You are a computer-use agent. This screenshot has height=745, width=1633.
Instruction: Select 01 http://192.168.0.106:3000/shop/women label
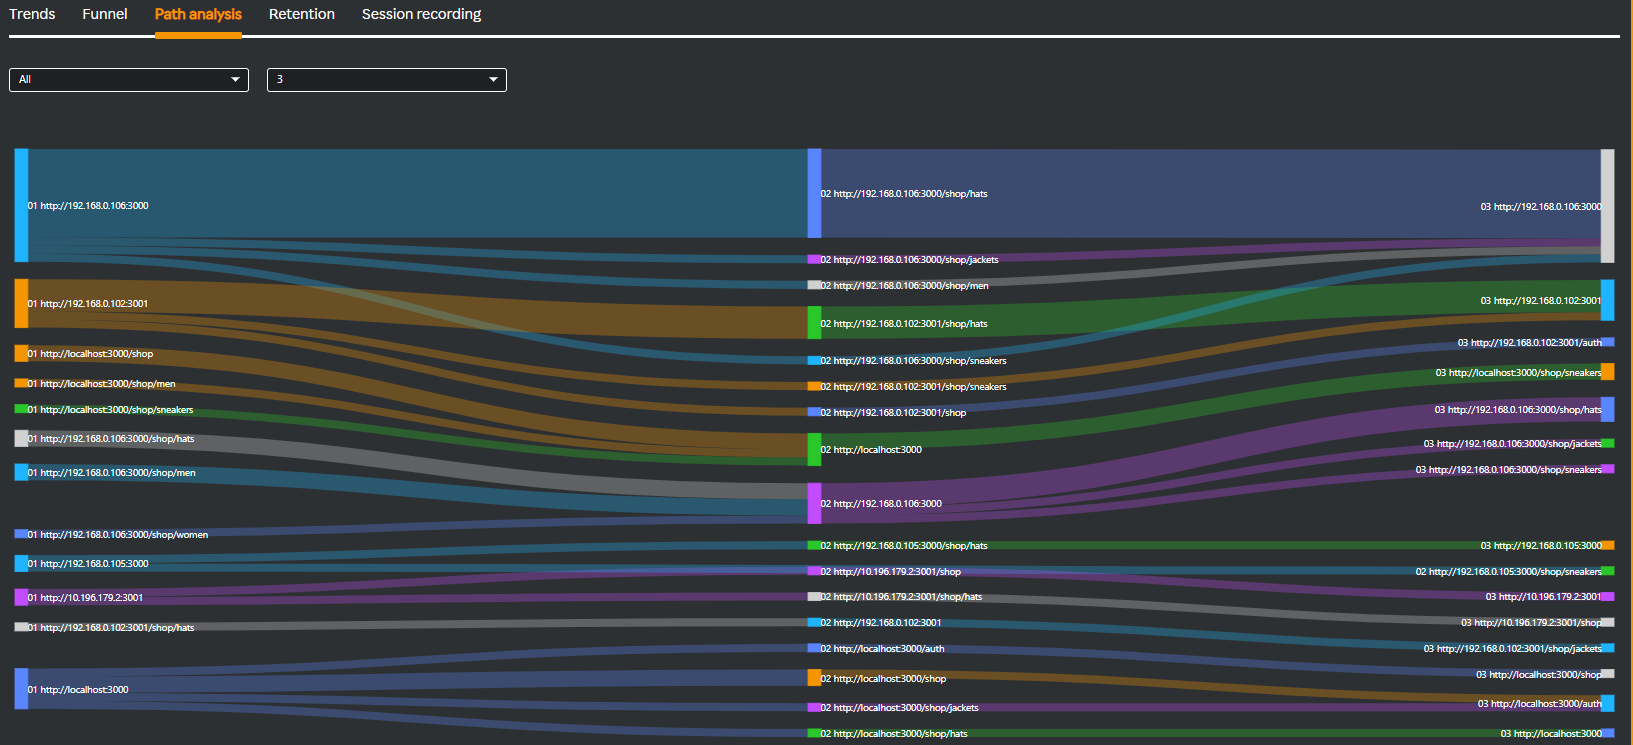[118, 535]
